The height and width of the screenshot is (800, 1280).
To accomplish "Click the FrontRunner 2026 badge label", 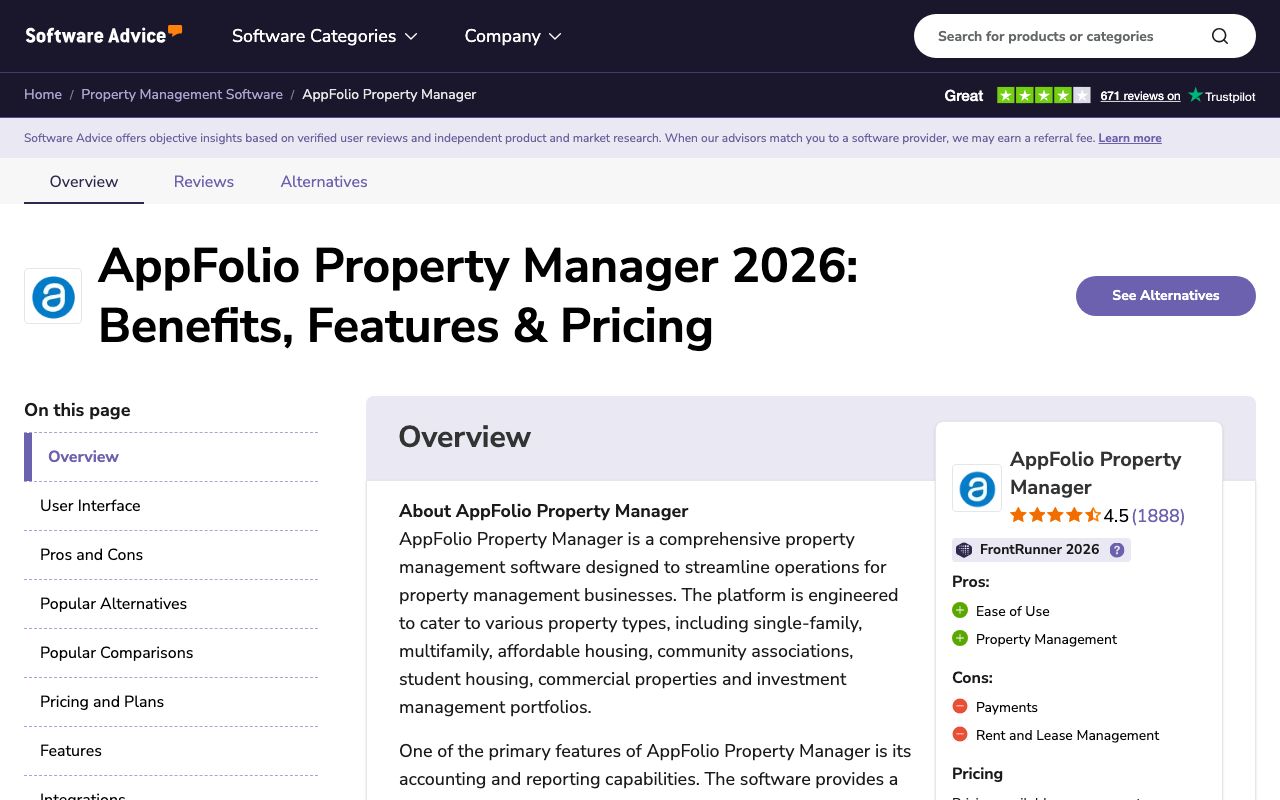I will (1039, 549).
